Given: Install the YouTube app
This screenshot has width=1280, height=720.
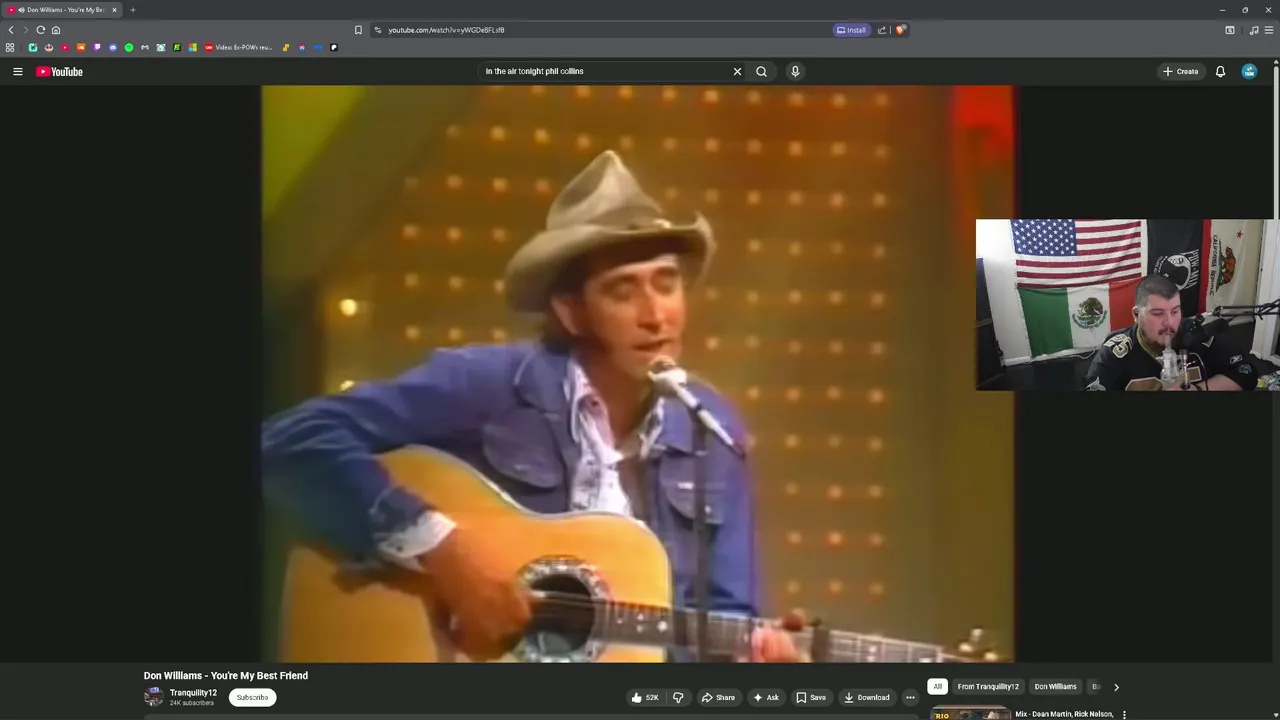Looking at the screenshot, I should point(851,30).
